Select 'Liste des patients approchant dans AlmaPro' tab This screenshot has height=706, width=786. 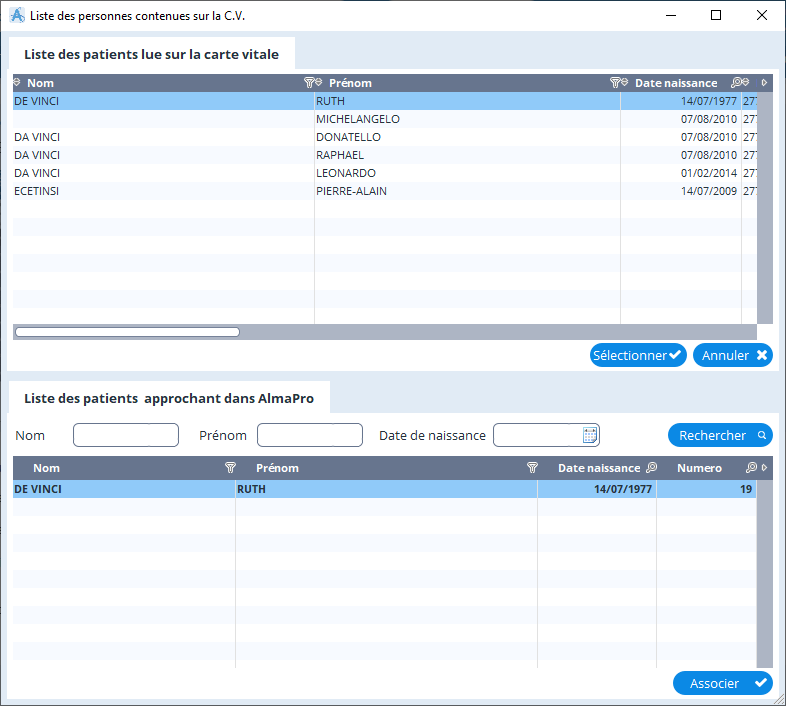click(x=169, y=398)
